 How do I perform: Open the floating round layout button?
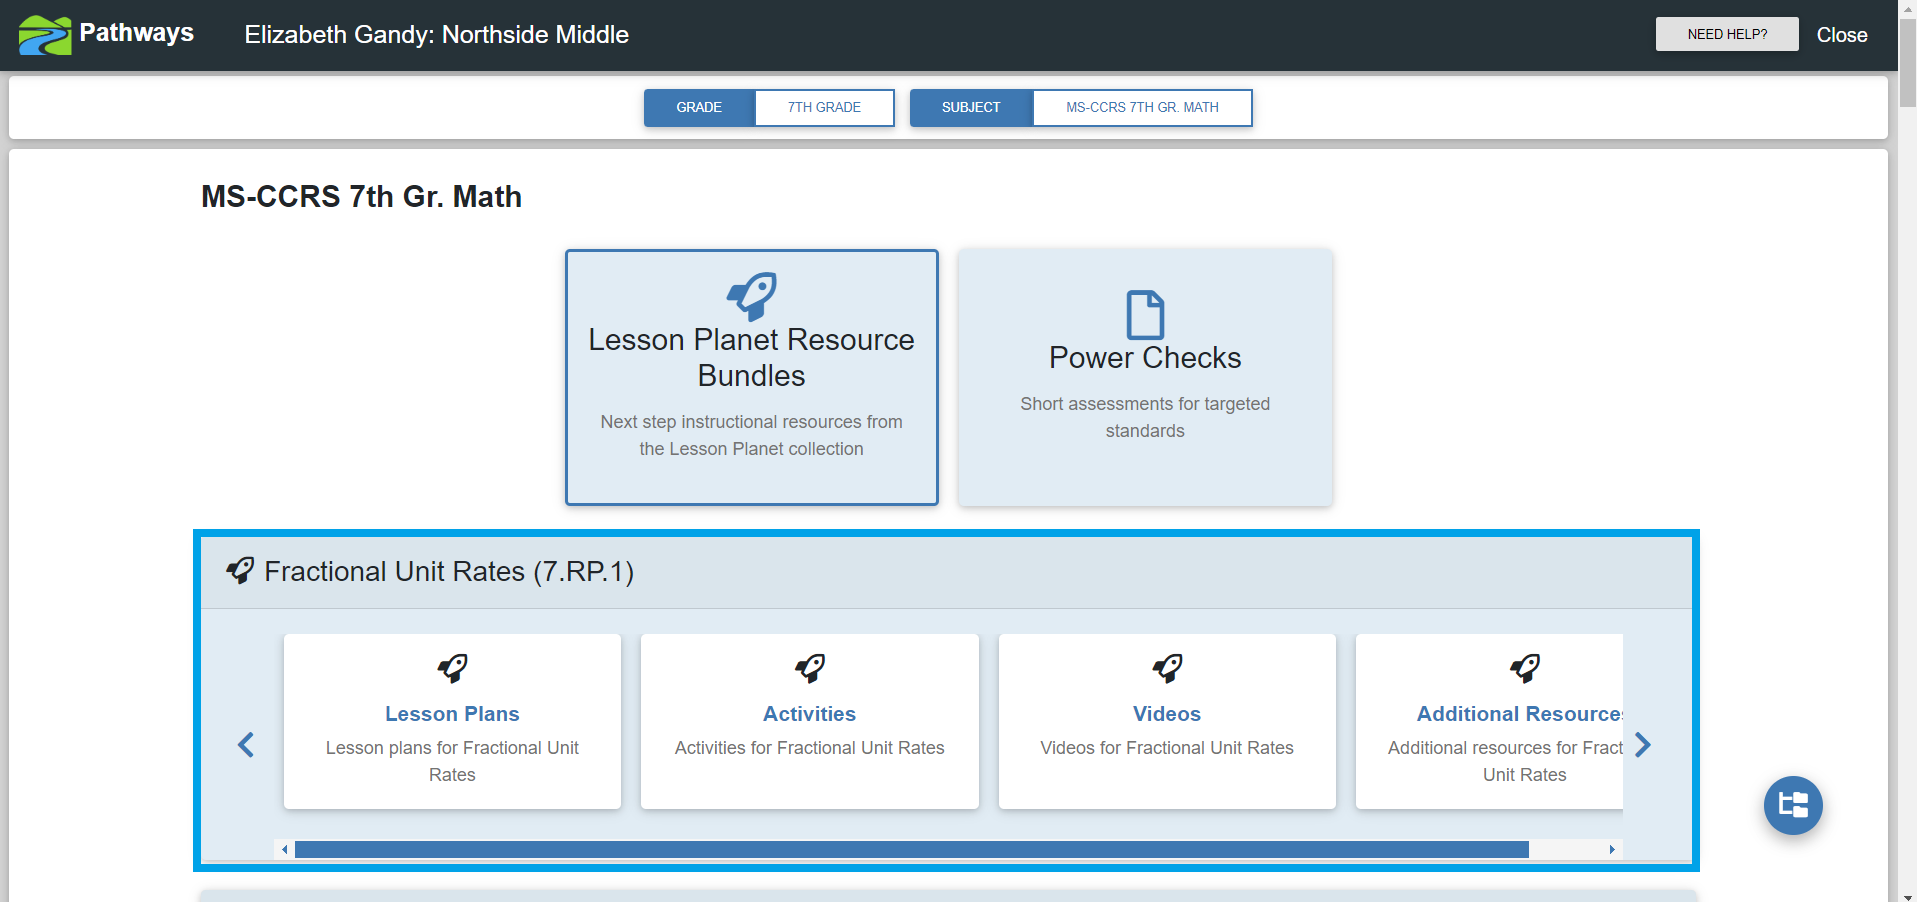(1793, 805)
